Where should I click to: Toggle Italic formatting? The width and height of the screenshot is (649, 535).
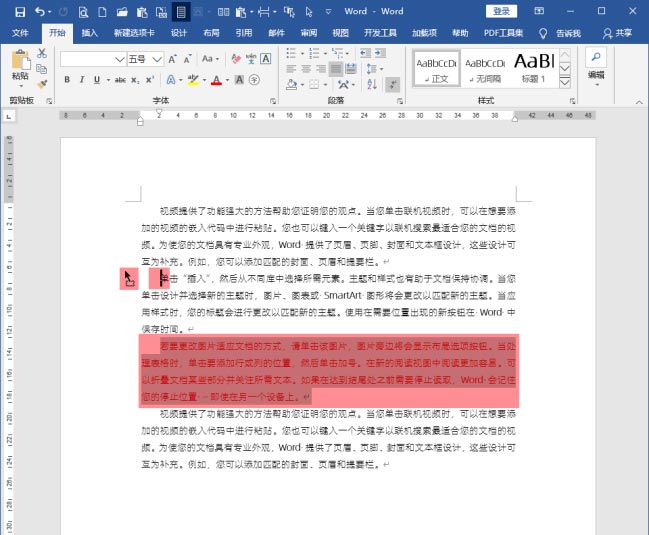click(x=82, y=80)
